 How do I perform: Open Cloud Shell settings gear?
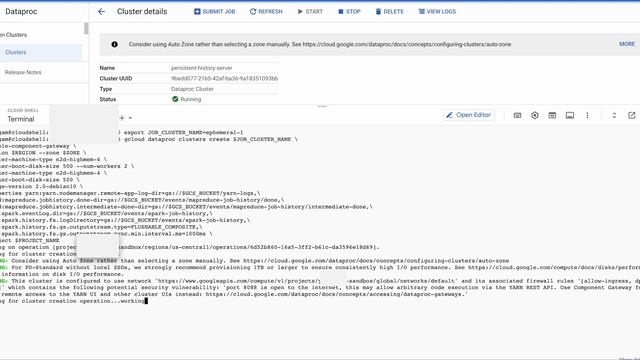pos(535,116)
